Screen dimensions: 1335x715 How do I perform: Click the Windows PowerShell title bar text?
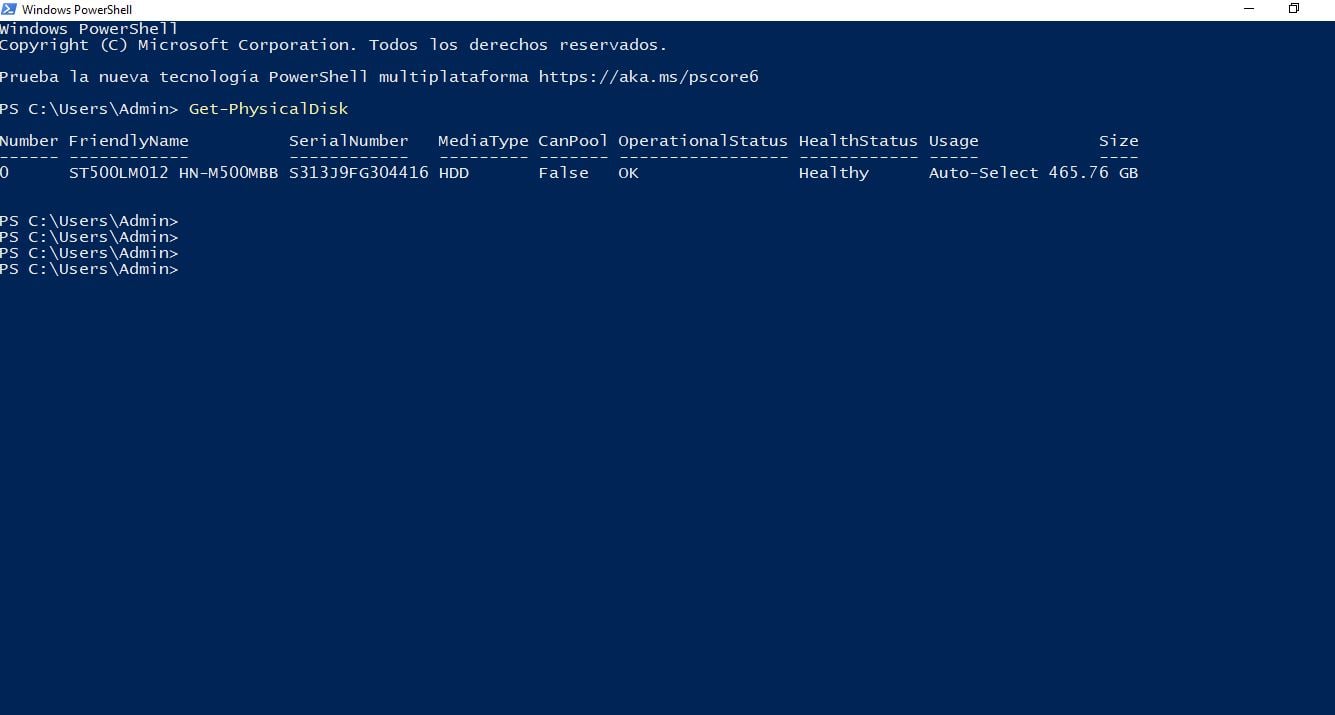[x=77, y=10]
